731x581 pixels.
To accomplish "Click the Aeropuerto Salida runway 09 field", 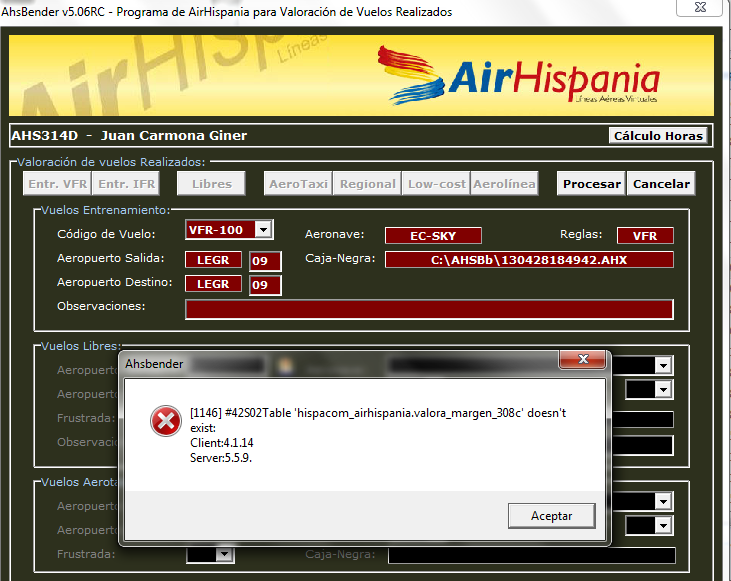I will click(265, 261).
